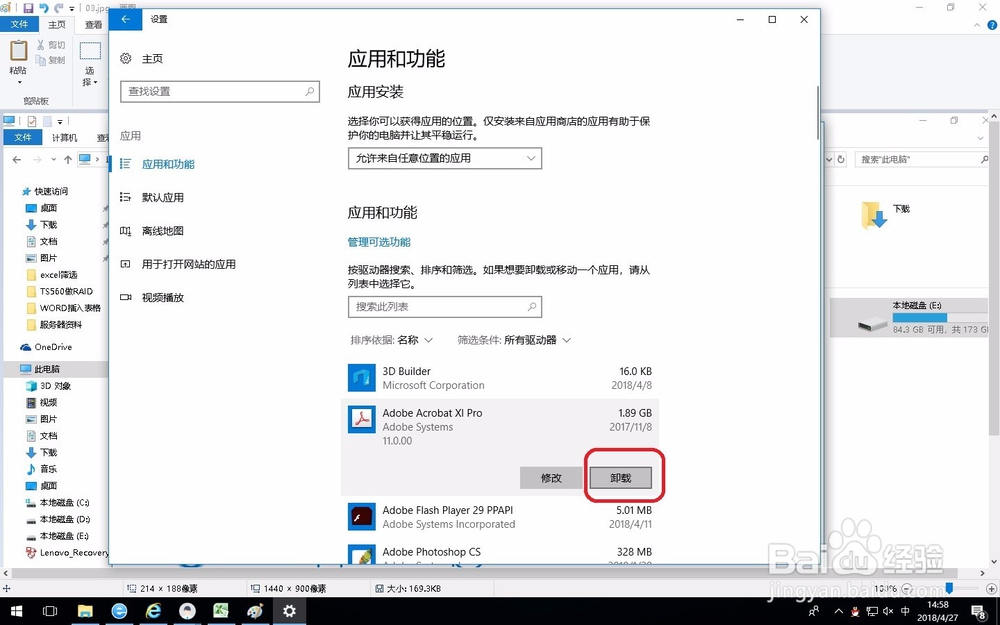Open the Windows Start button
Screen dimensions: 1000x625
[x=16, y=611]
